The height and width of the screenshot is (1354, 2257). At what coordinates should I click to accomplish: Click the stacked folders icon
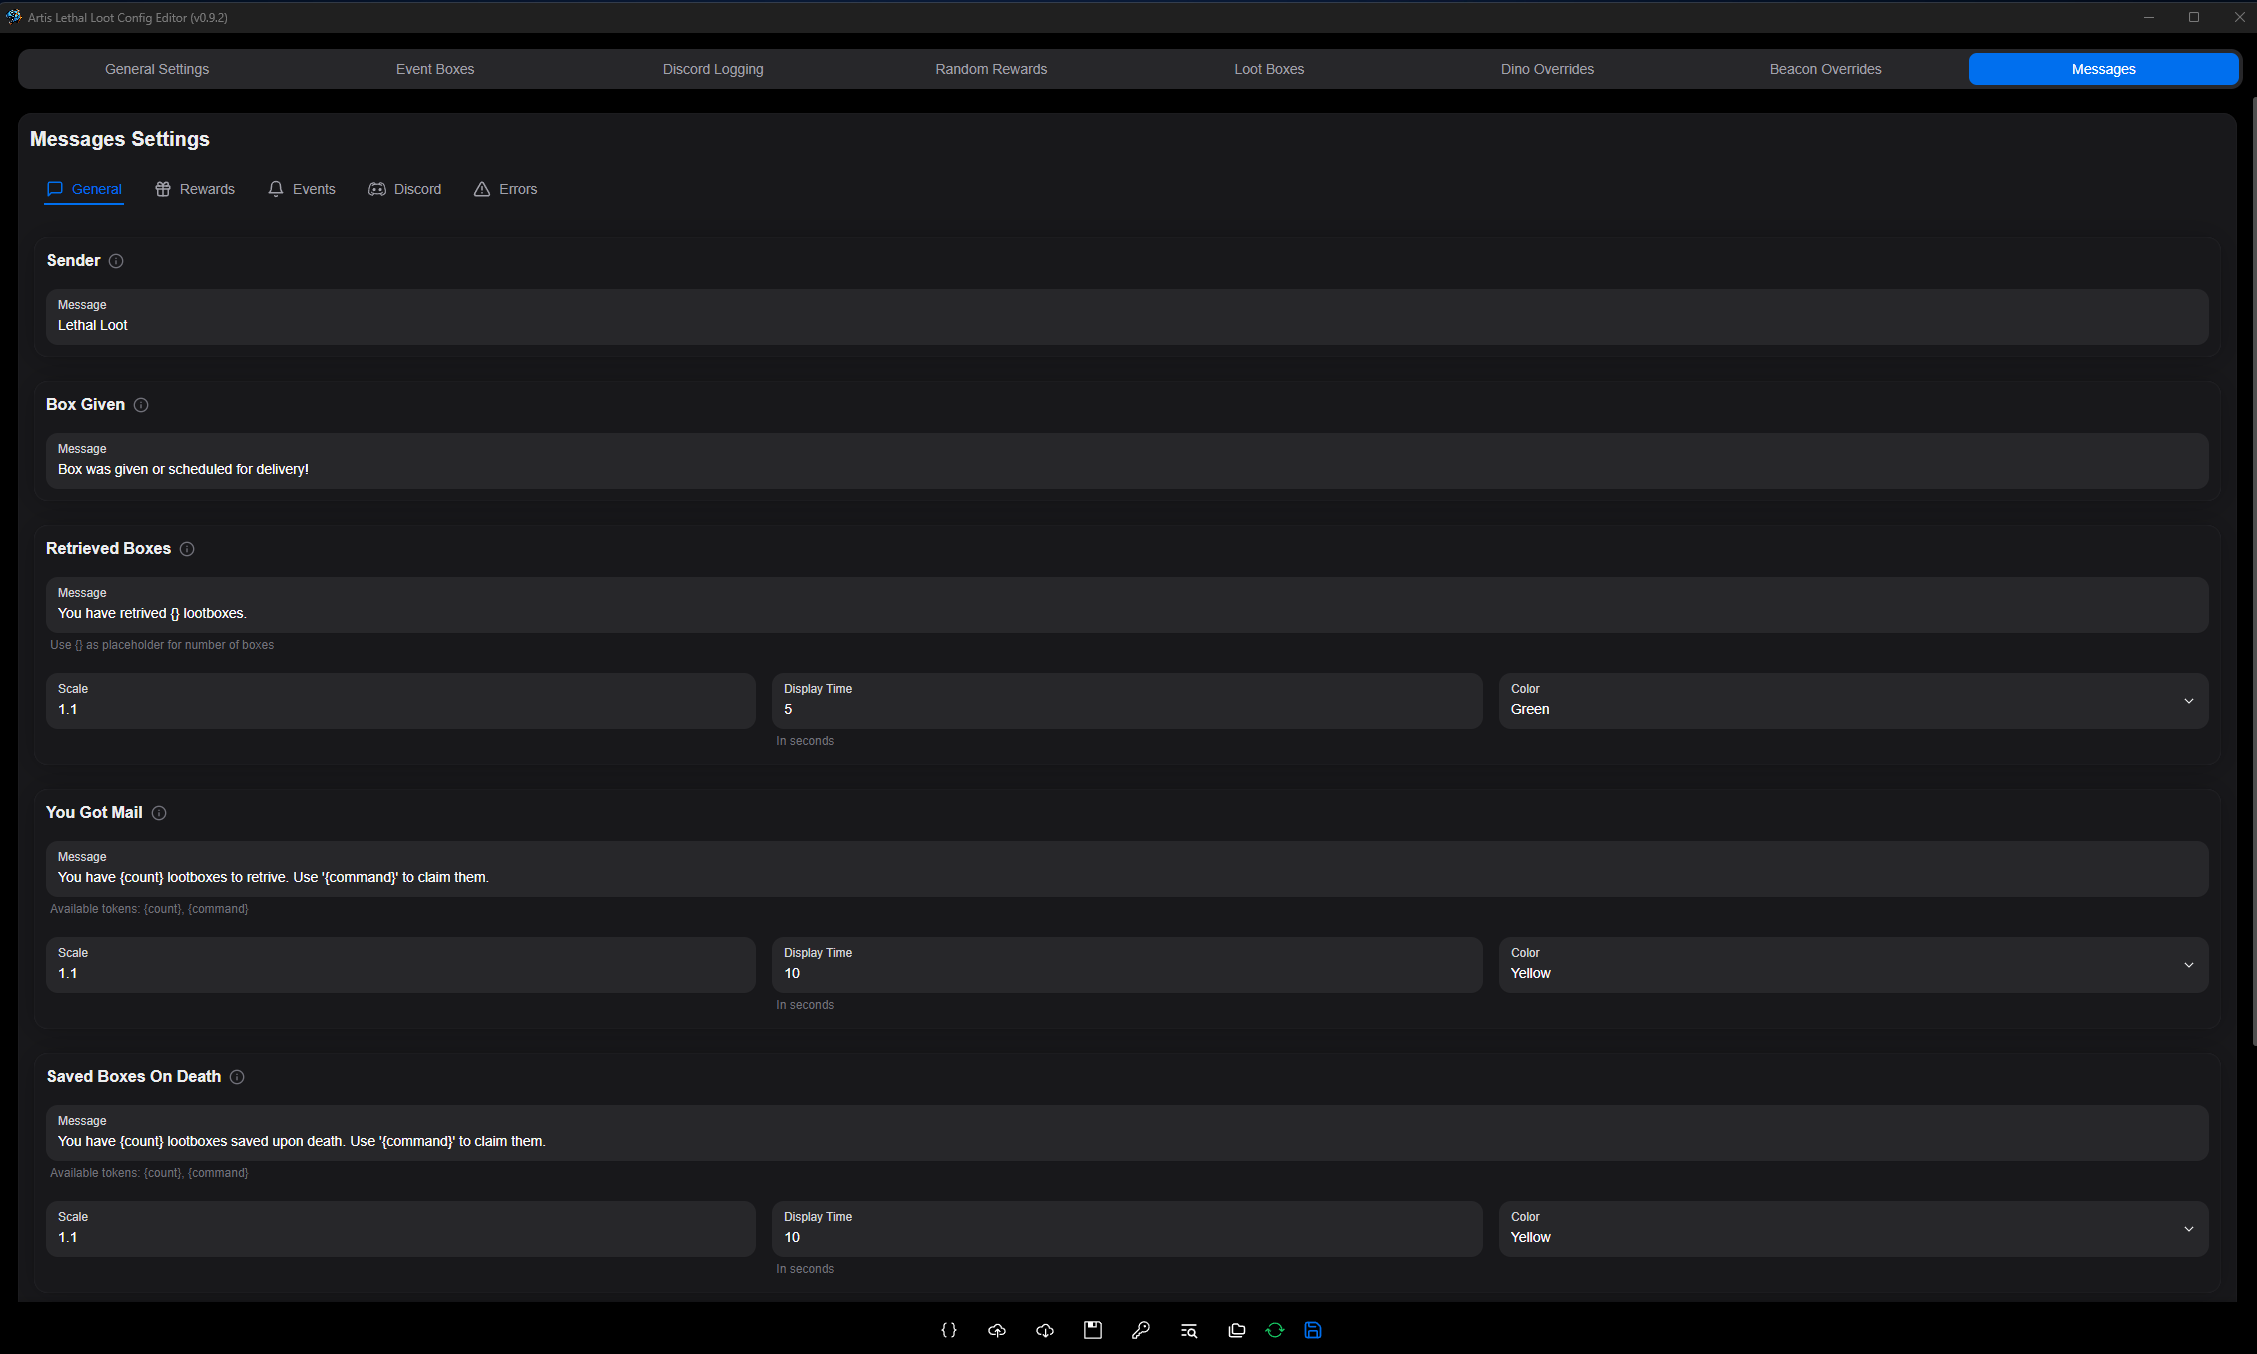[x=1236, y=1330]
